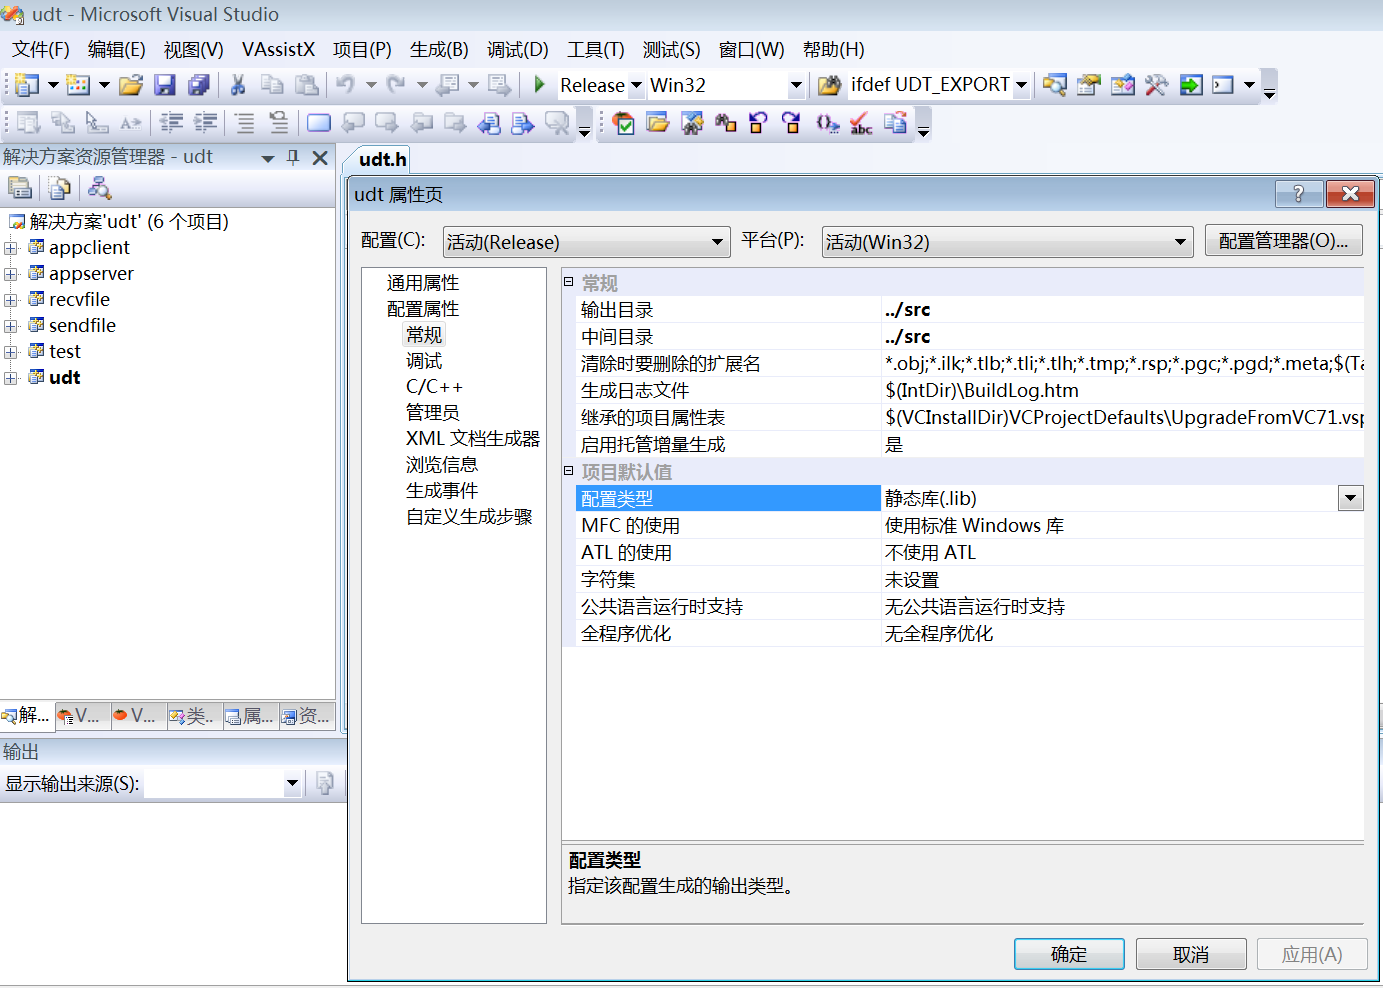Save the current file with the floppy icon
The height and width of the screenshot is (988, 1383).
point(164,85)
